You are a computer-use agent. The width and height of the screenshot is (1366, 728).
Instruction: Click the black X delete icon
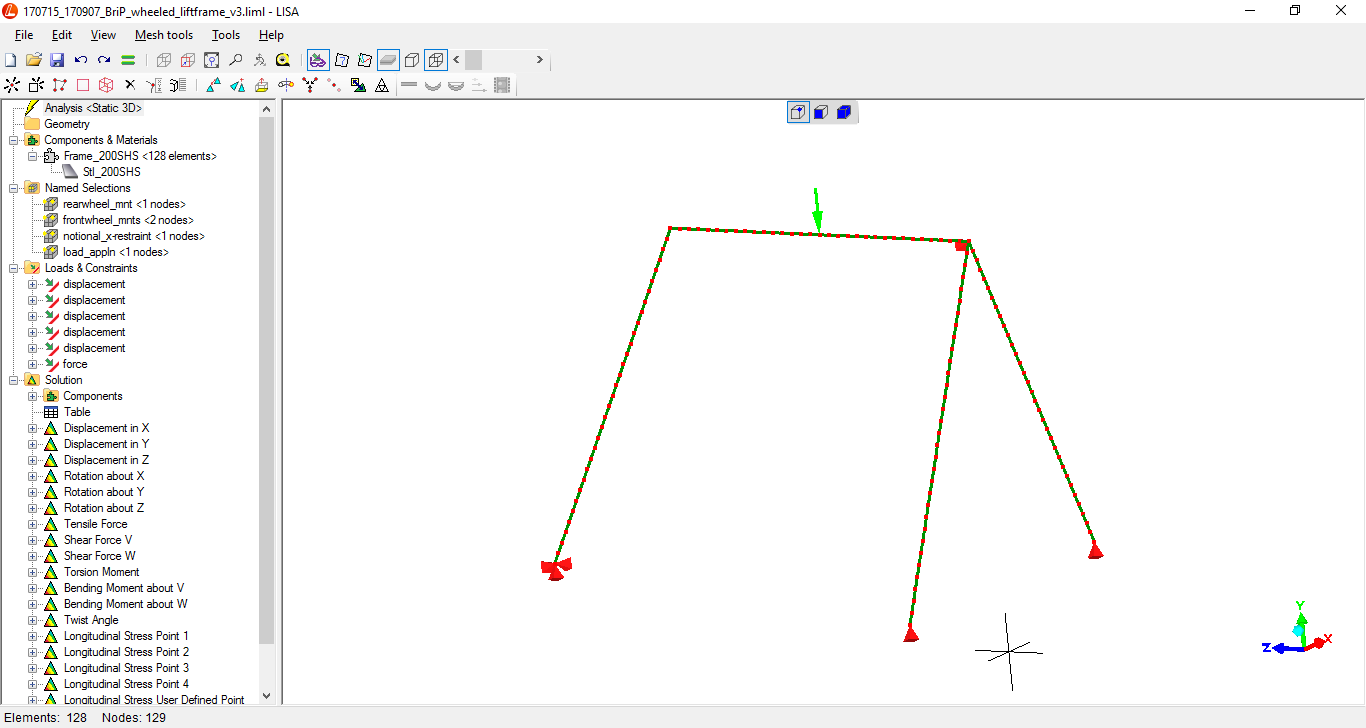coord(129,85)
